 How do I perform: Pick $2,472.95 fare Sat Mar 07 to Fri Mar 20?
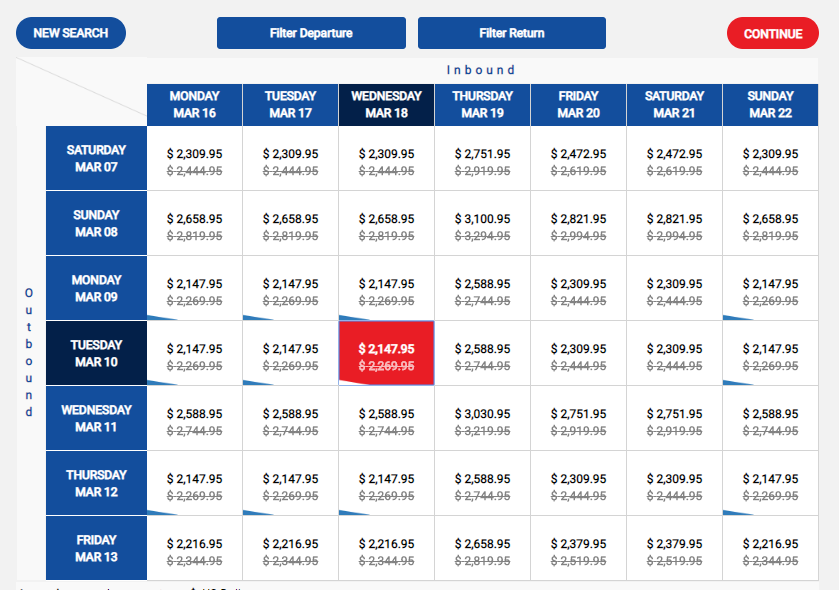click(578, 158)
